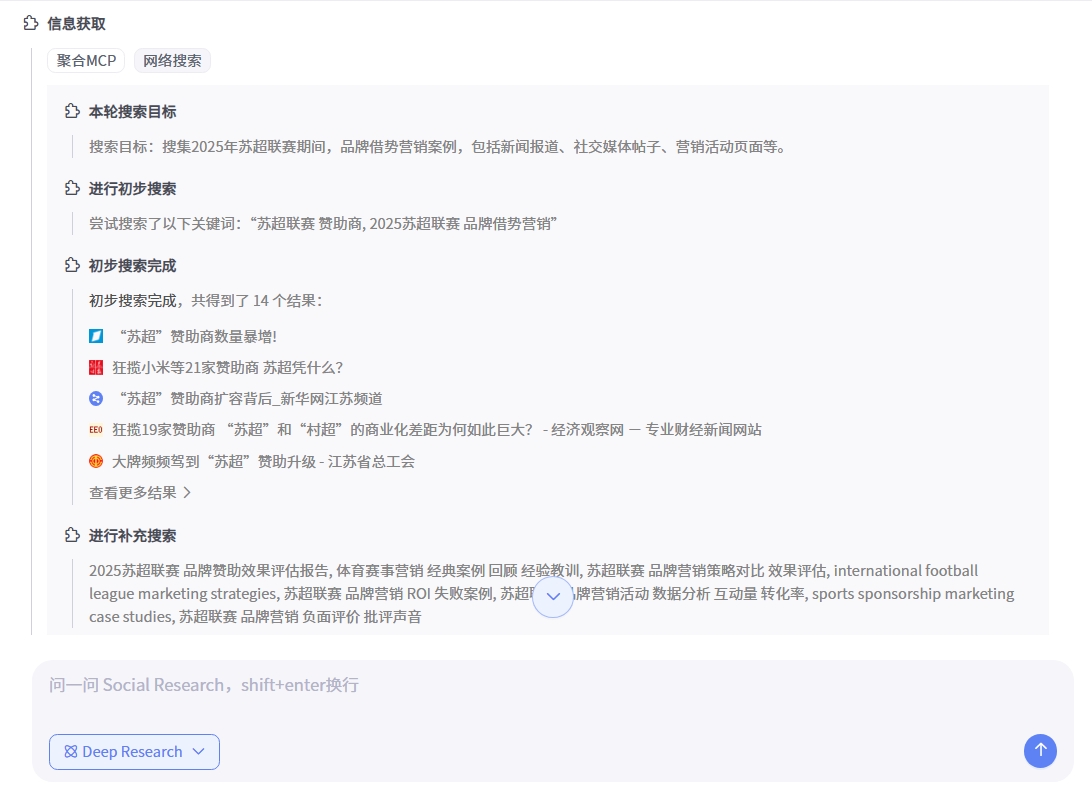Open 狂揽小米等21家赞助商 苏超凭什么? result
The width and height of the screenshot is (1092, 792).
coord(228,367)
